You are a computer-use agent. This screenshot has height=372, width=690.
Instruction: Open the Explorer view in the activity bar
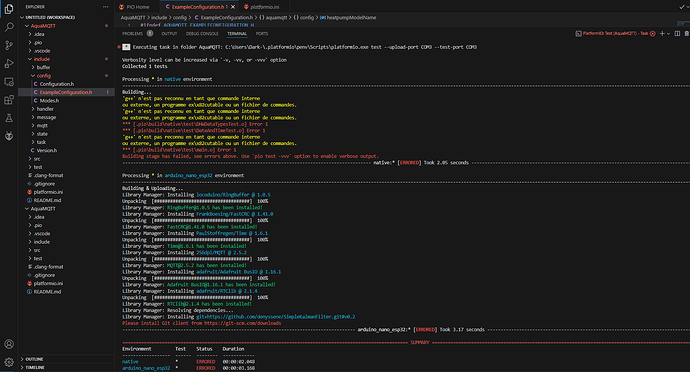[x=9, y=9]
